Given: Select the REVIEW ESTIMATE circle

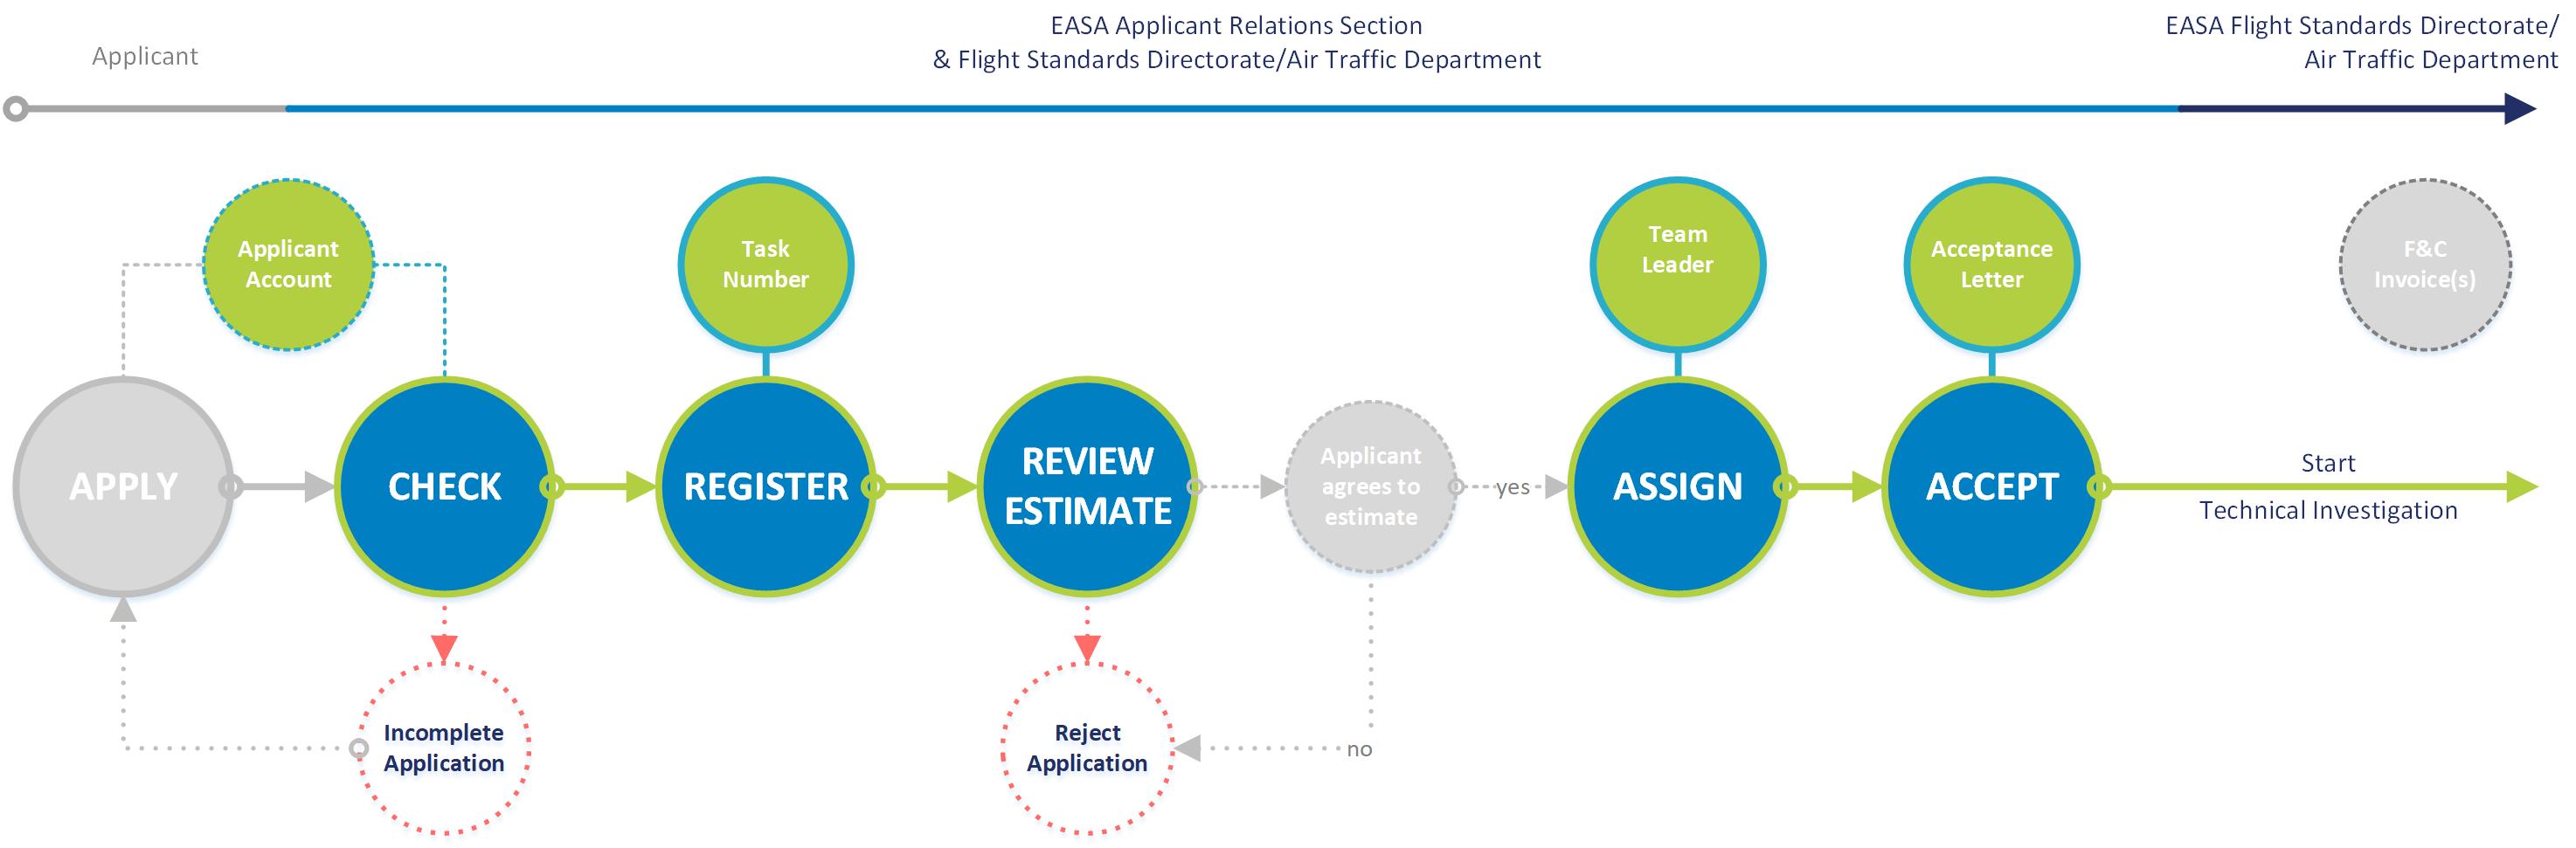Looking at the screenshot, I should click(1087, 487).
